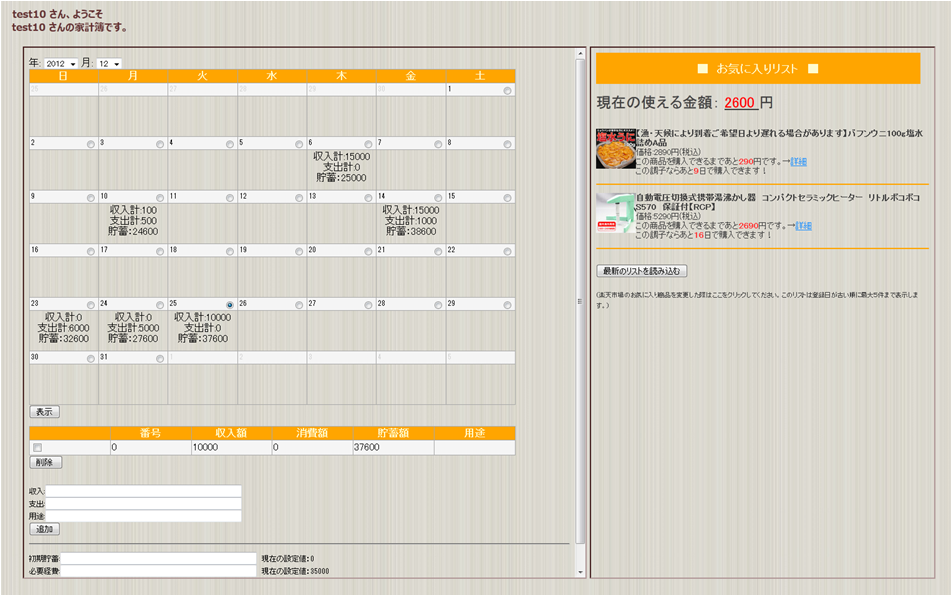Click the 初期貯蓄 initial savings input field
The width and height of the screenshot is (952, 596).
(159, 558)
